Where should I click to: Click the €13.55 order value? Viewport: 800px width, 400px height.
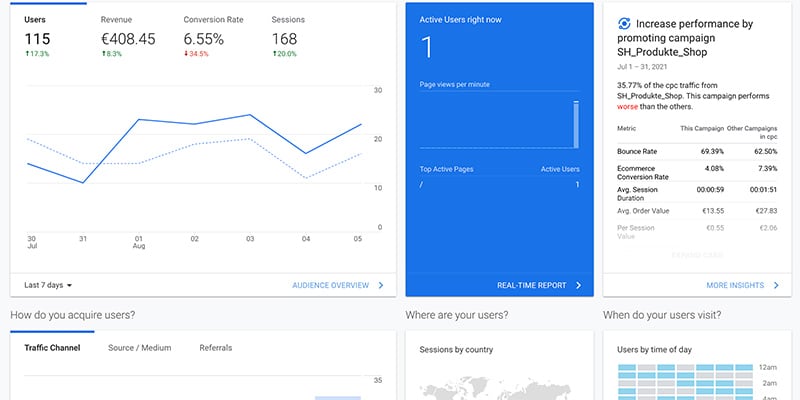tap(713, 211)
